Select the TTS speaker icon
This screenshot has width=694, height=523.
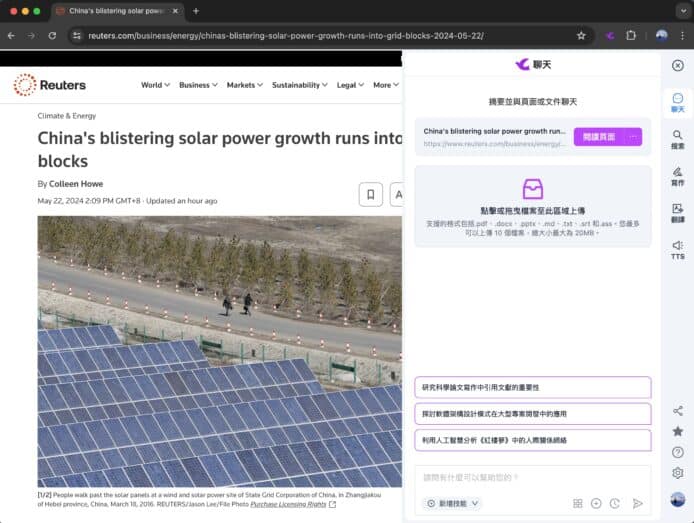(x=677, y=248)
